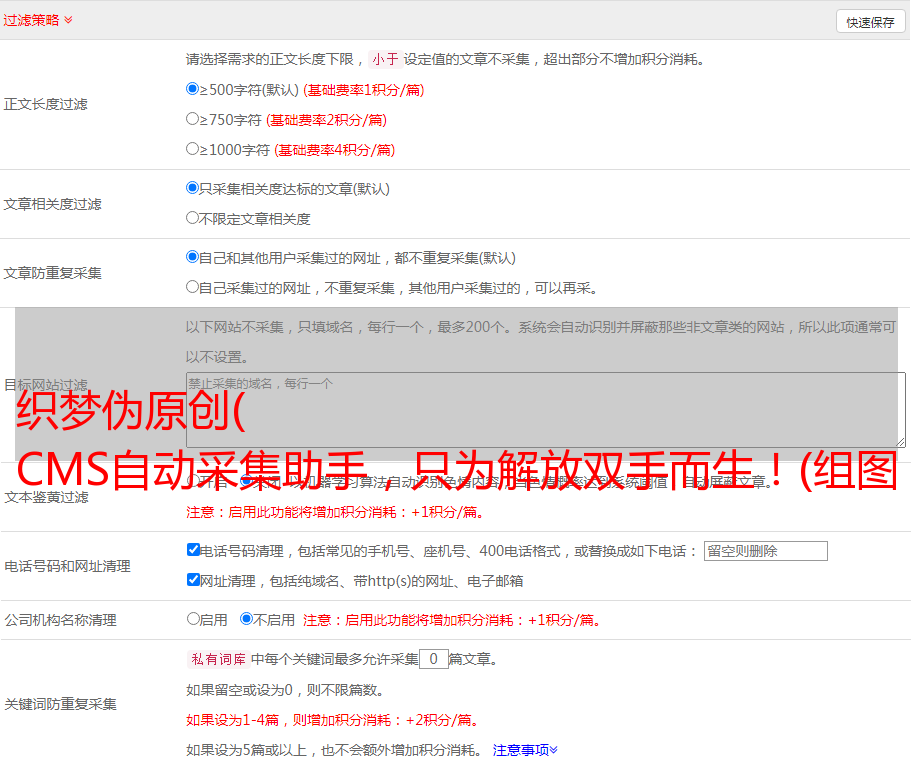This screenshot has width=912, height=768.
Task: Click the 公司机构名称清理 row label
Action: [60, 620]
